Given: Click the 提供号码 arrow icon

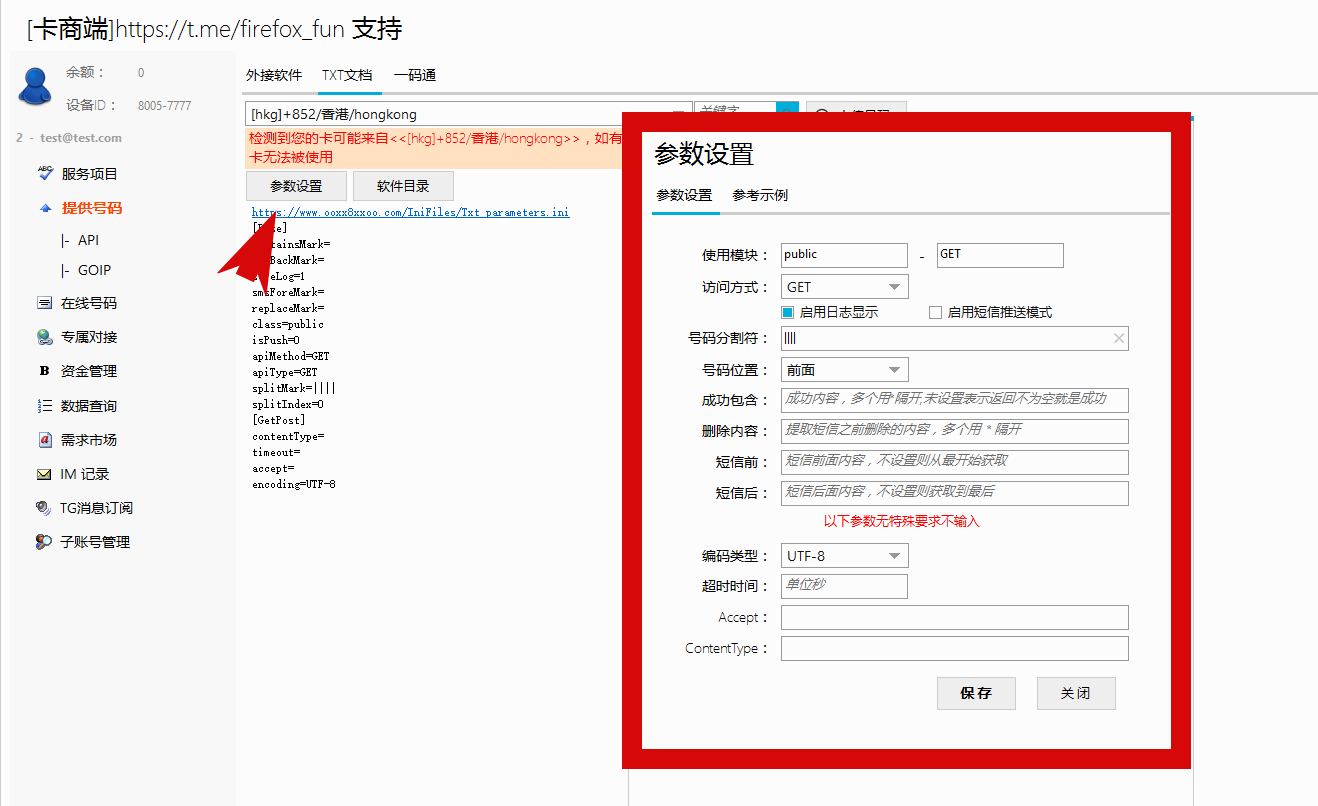Looking at the screenshot, I should 44,209.
